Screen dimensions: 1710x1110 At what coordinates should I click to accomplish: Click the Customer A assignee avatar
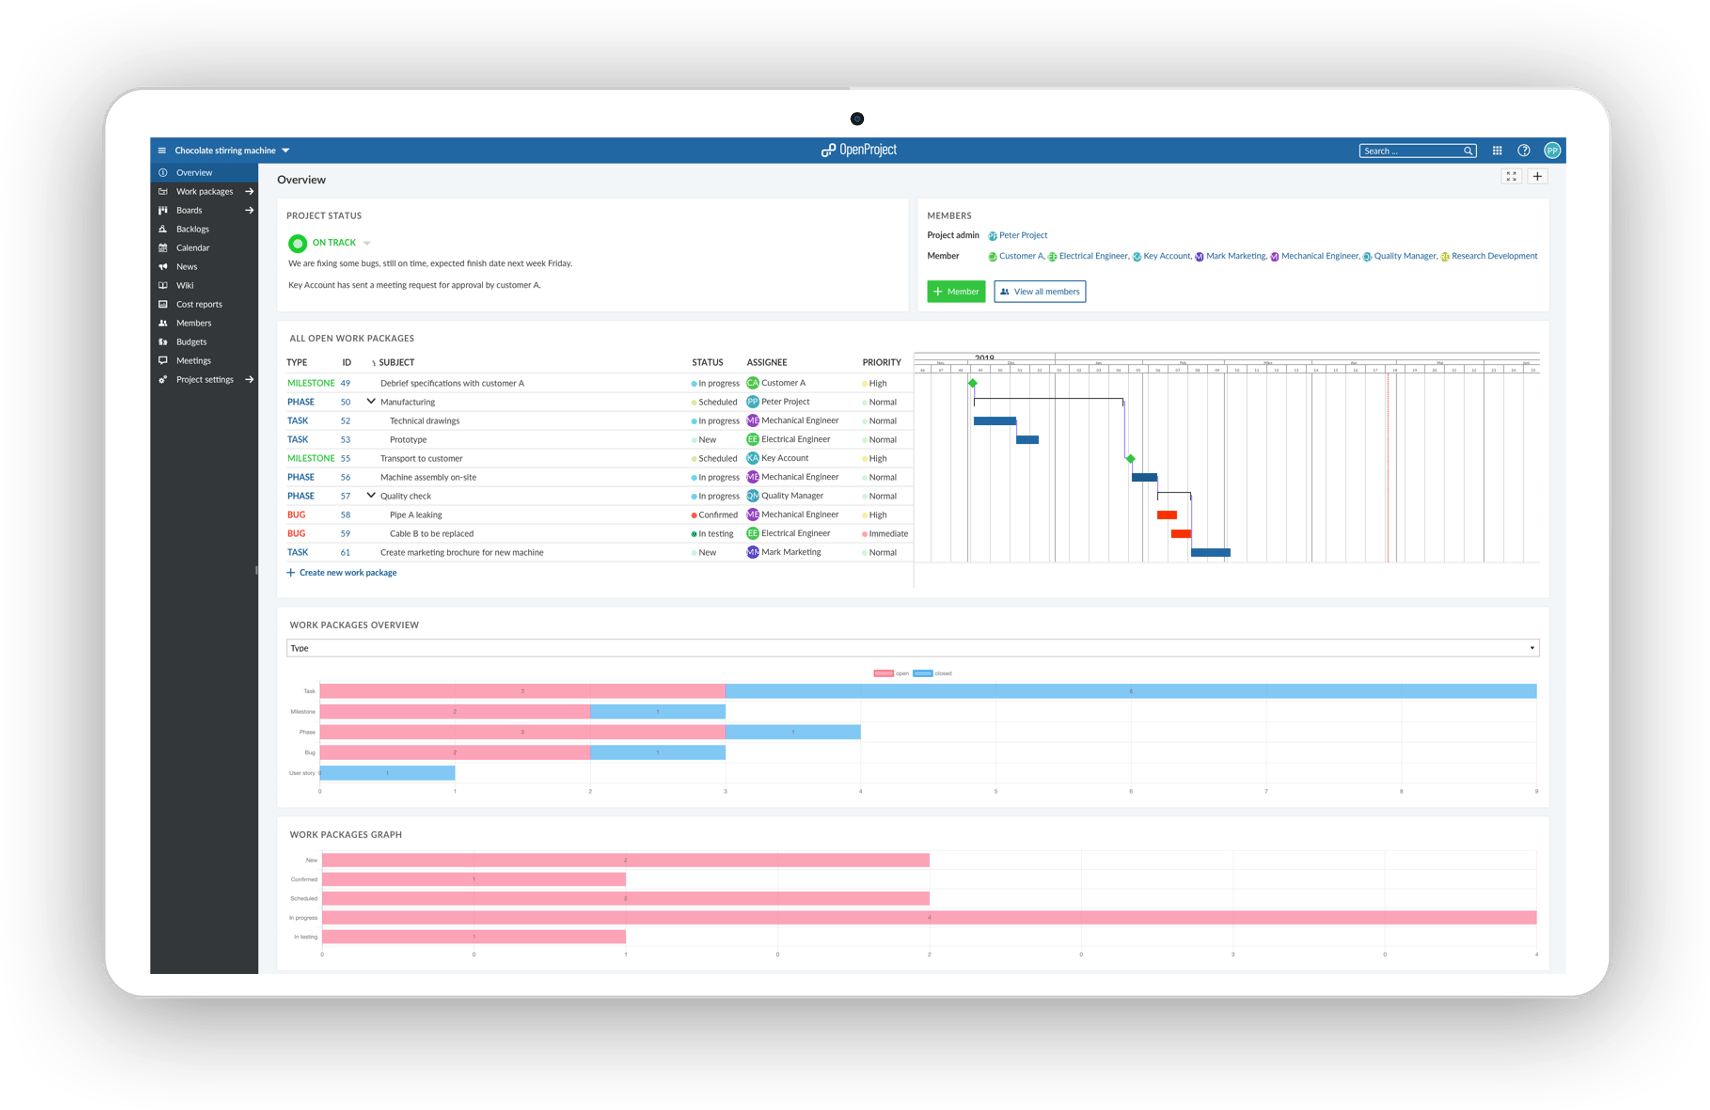pyautogui.click(x=752, y=383)
